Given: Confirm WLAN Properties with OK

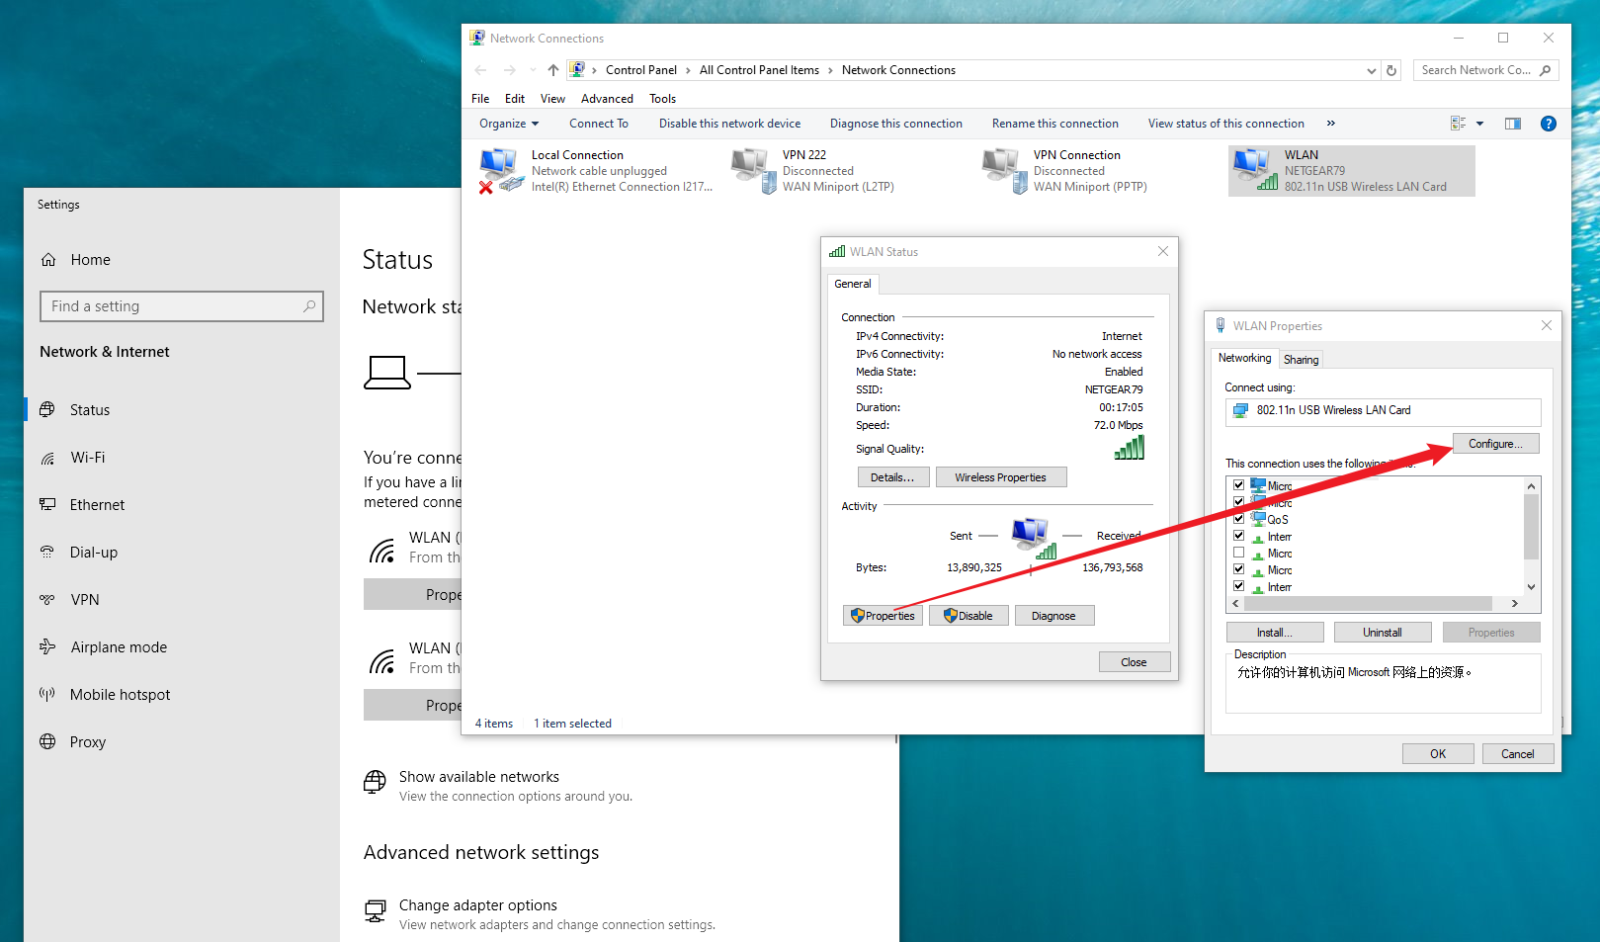Looking at the screenshot, I should [1438, 754].
